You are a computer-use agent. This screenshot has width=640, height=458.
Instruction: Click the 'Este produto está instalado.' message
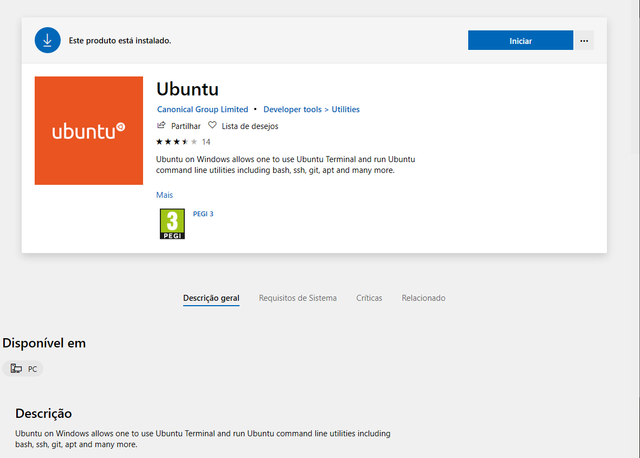pos(120,40)
